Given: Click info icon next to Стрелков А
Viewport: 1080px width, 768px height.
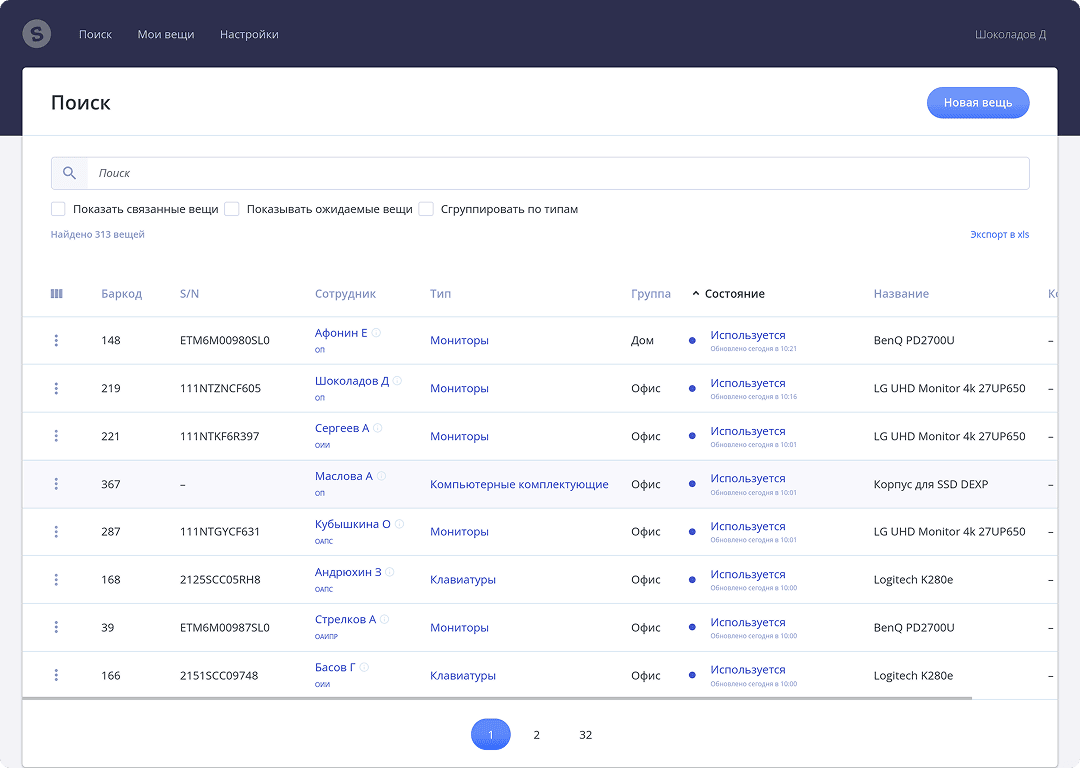Looking at the screenshot, I should click(384, 619).
